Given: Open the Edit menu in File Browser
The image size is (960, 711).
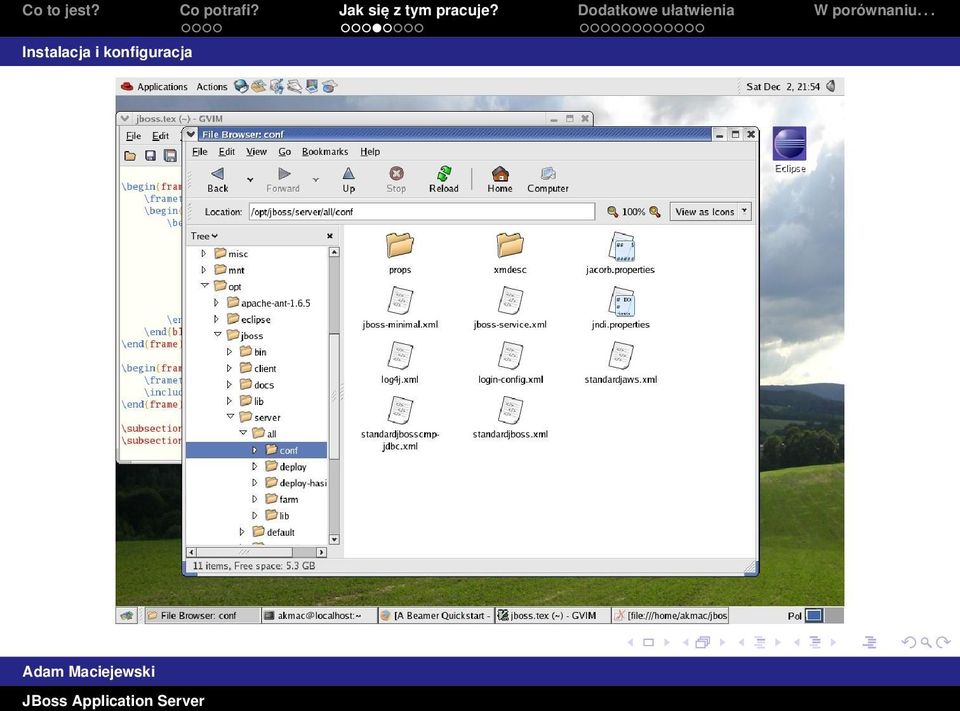Looking at the screenshot, I should 227,151.
